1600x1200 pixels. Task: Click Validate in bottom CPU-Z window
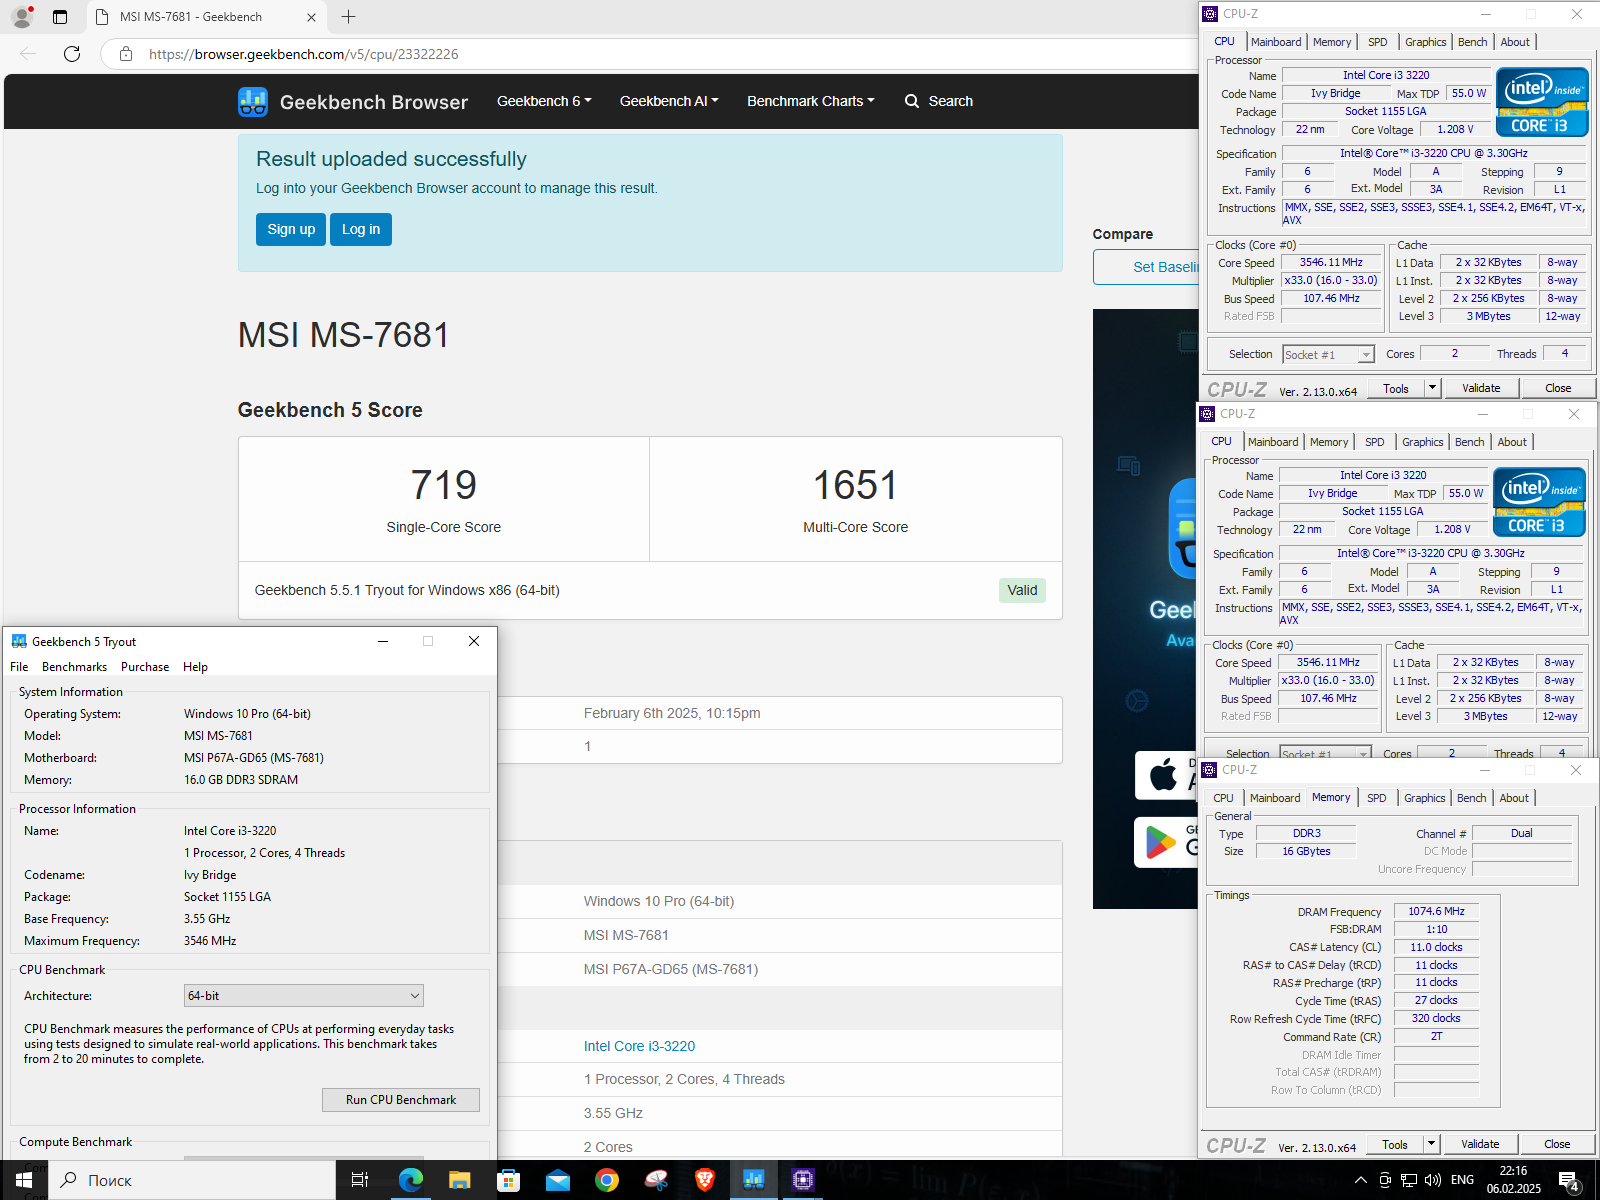[x=1480, y=1144]
